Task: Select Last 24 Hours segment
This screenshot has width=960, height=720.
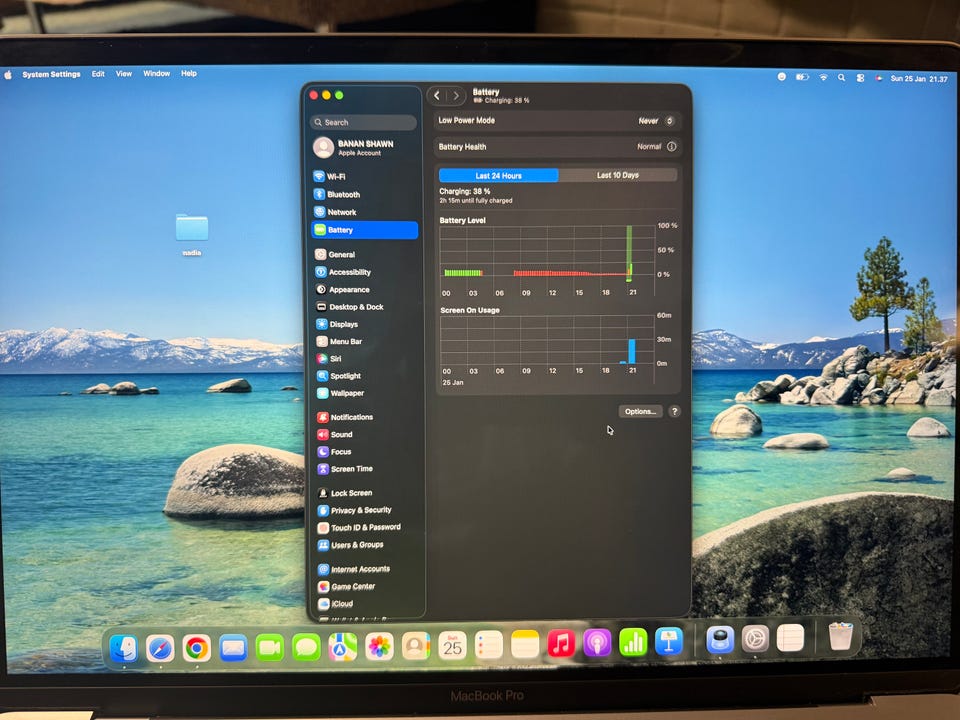Action: click(x=498, y=176)
